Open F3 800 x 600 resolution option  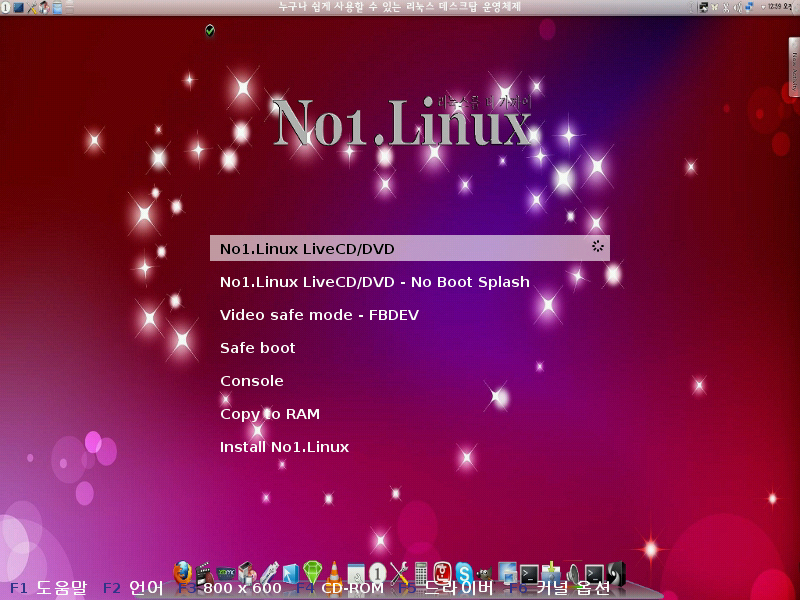(x=230, y=588)
